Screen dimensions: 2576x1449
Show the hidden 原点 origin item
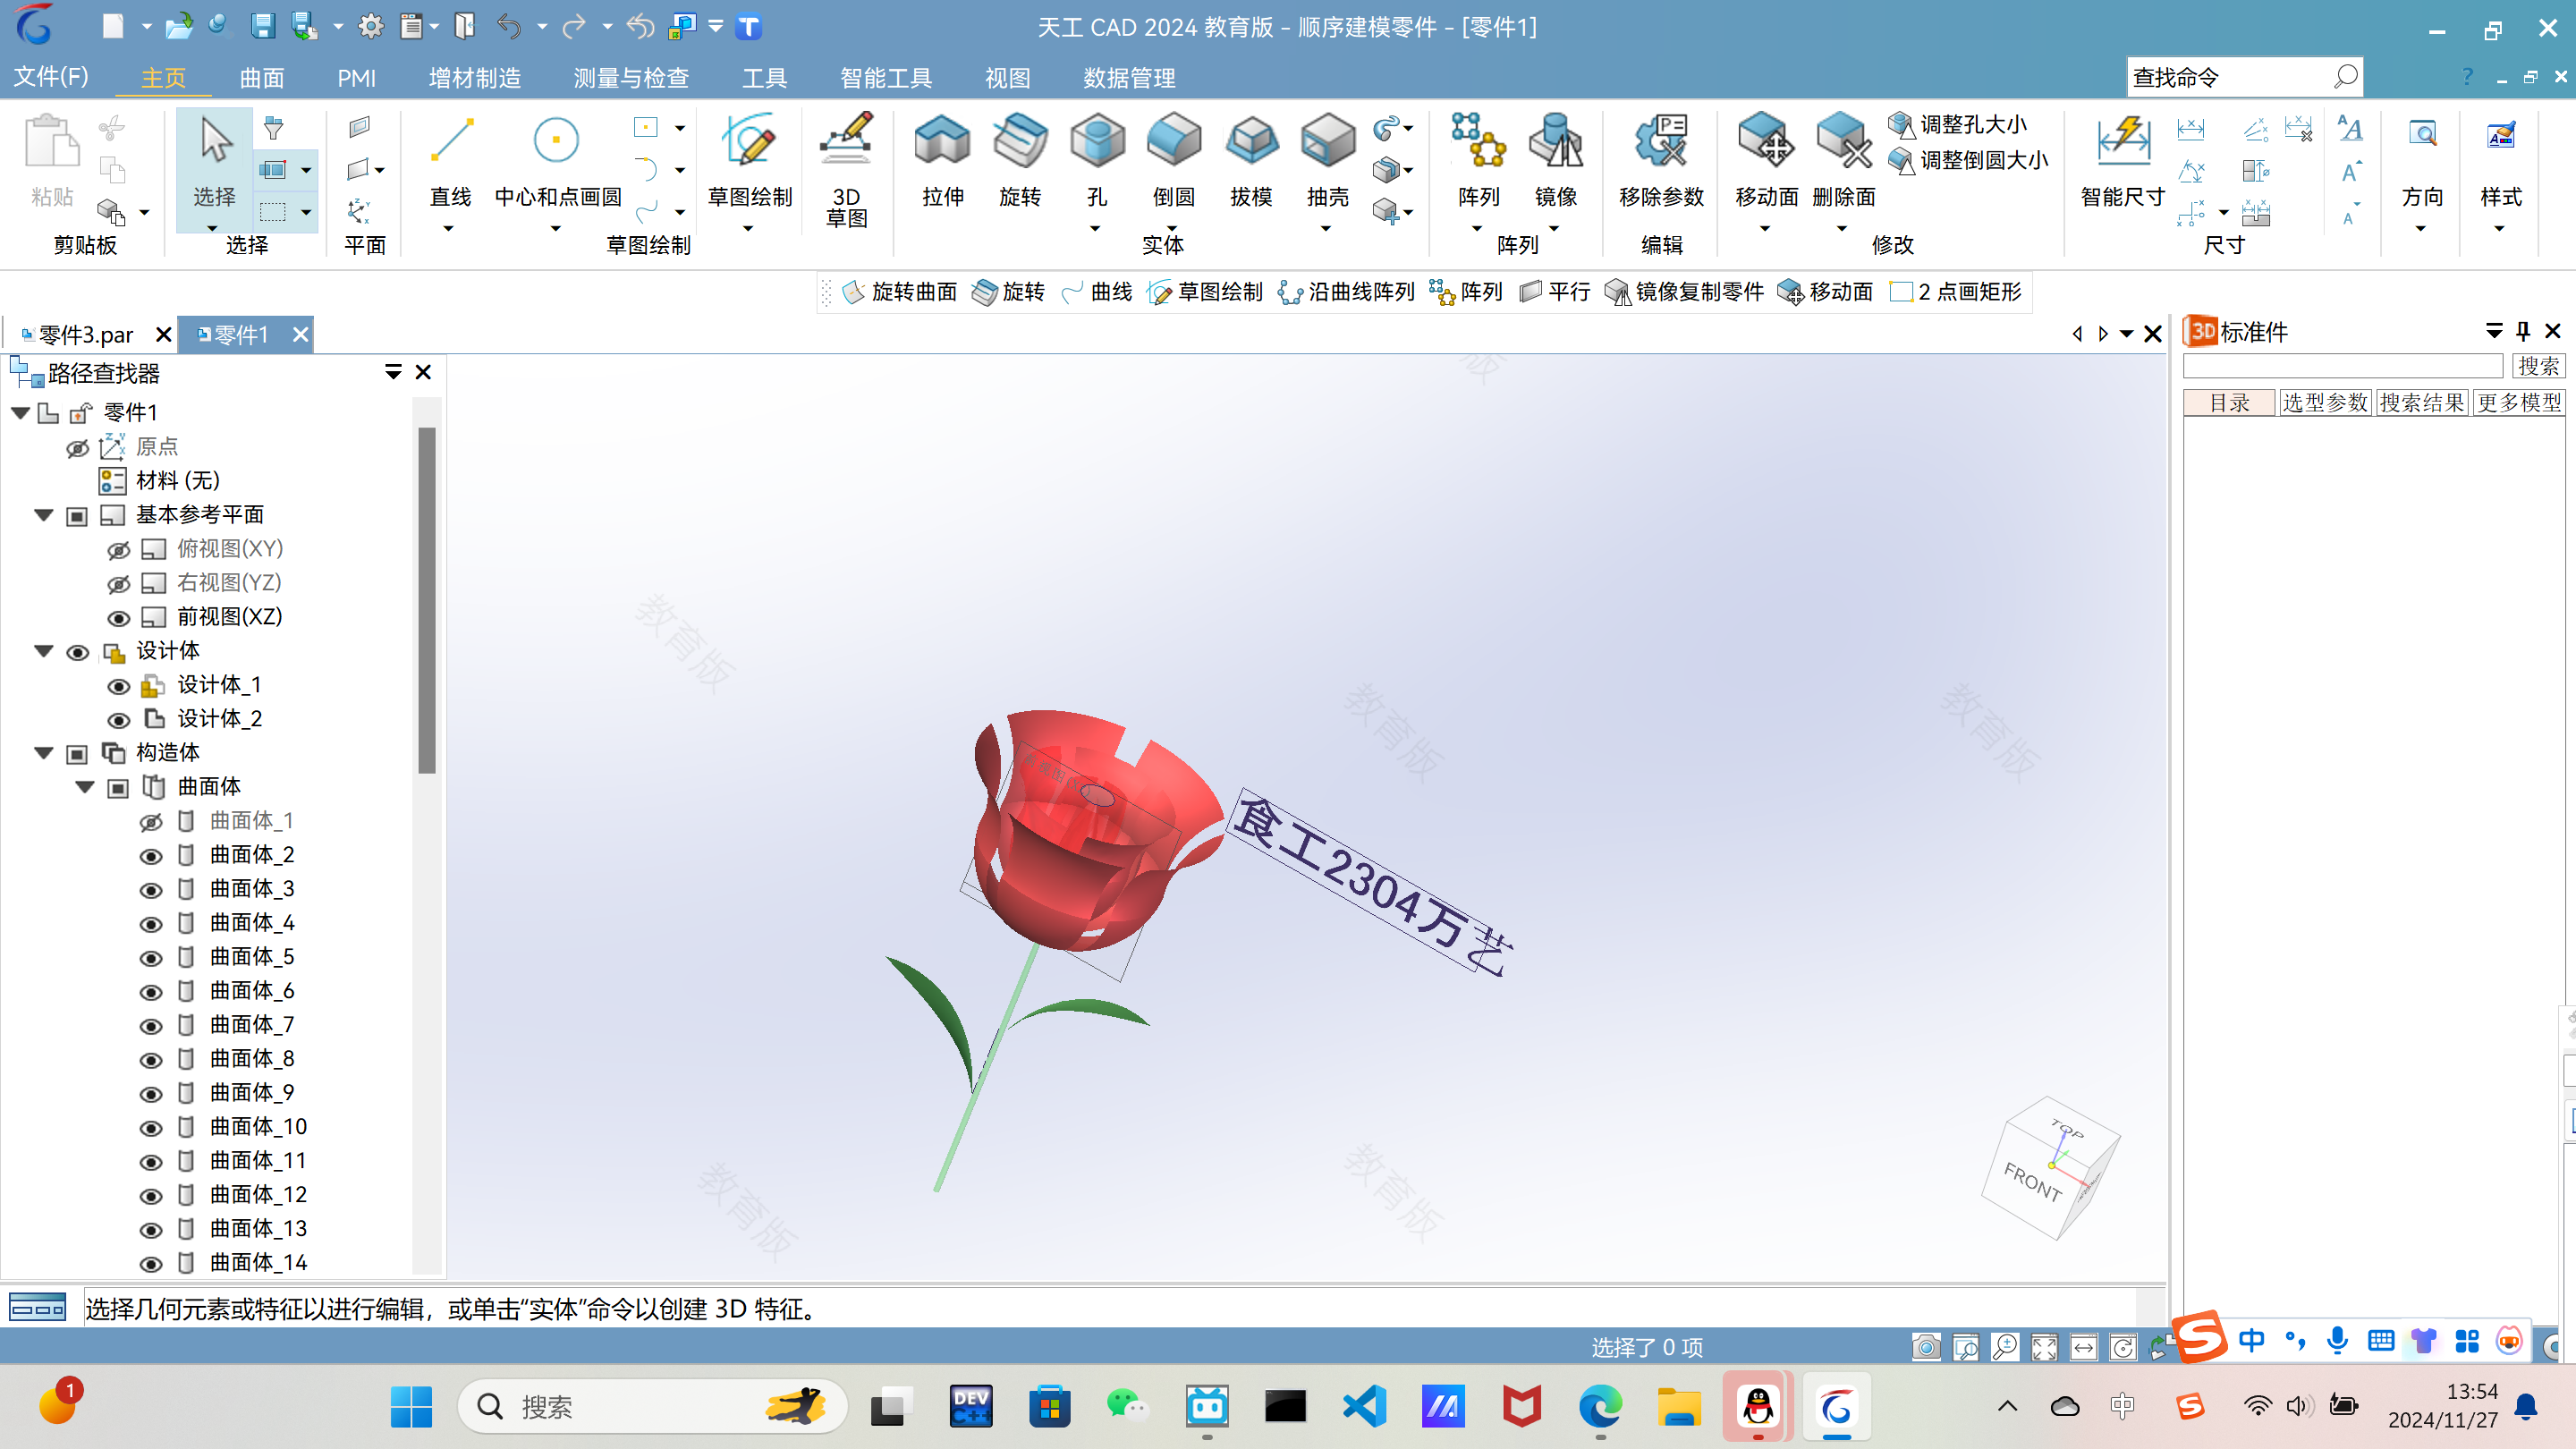click(77, 448)
